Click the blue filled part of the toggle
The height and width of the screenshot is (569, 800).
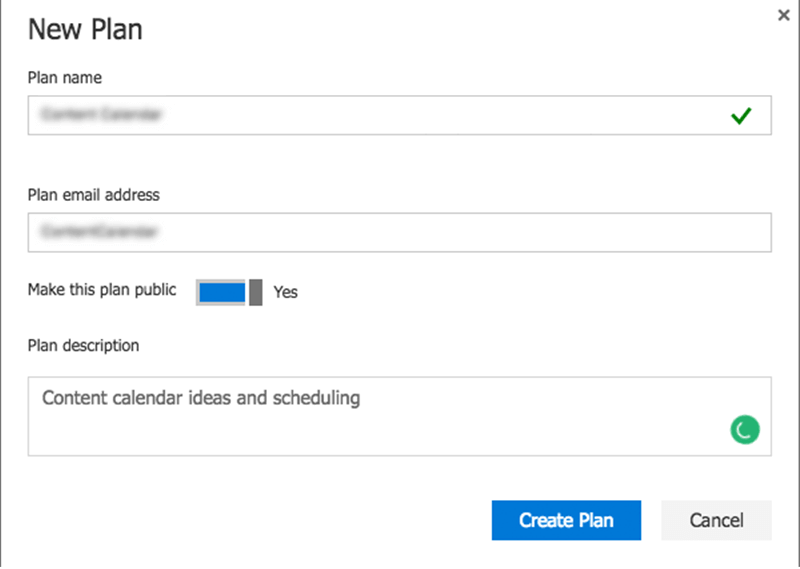pyautogui.click(x=222, y=293)
